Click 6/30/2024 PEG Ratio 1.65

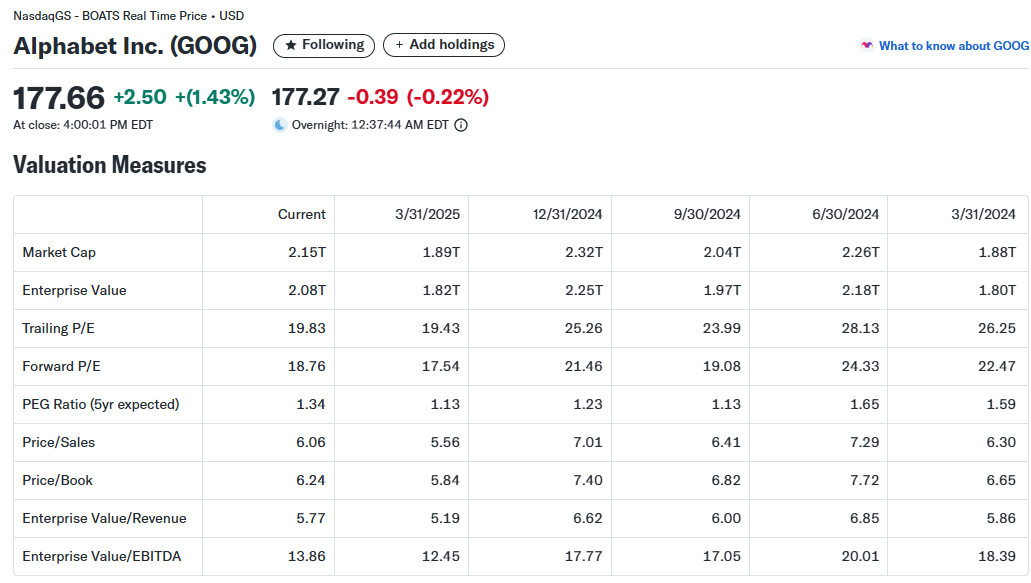[865, 404]
